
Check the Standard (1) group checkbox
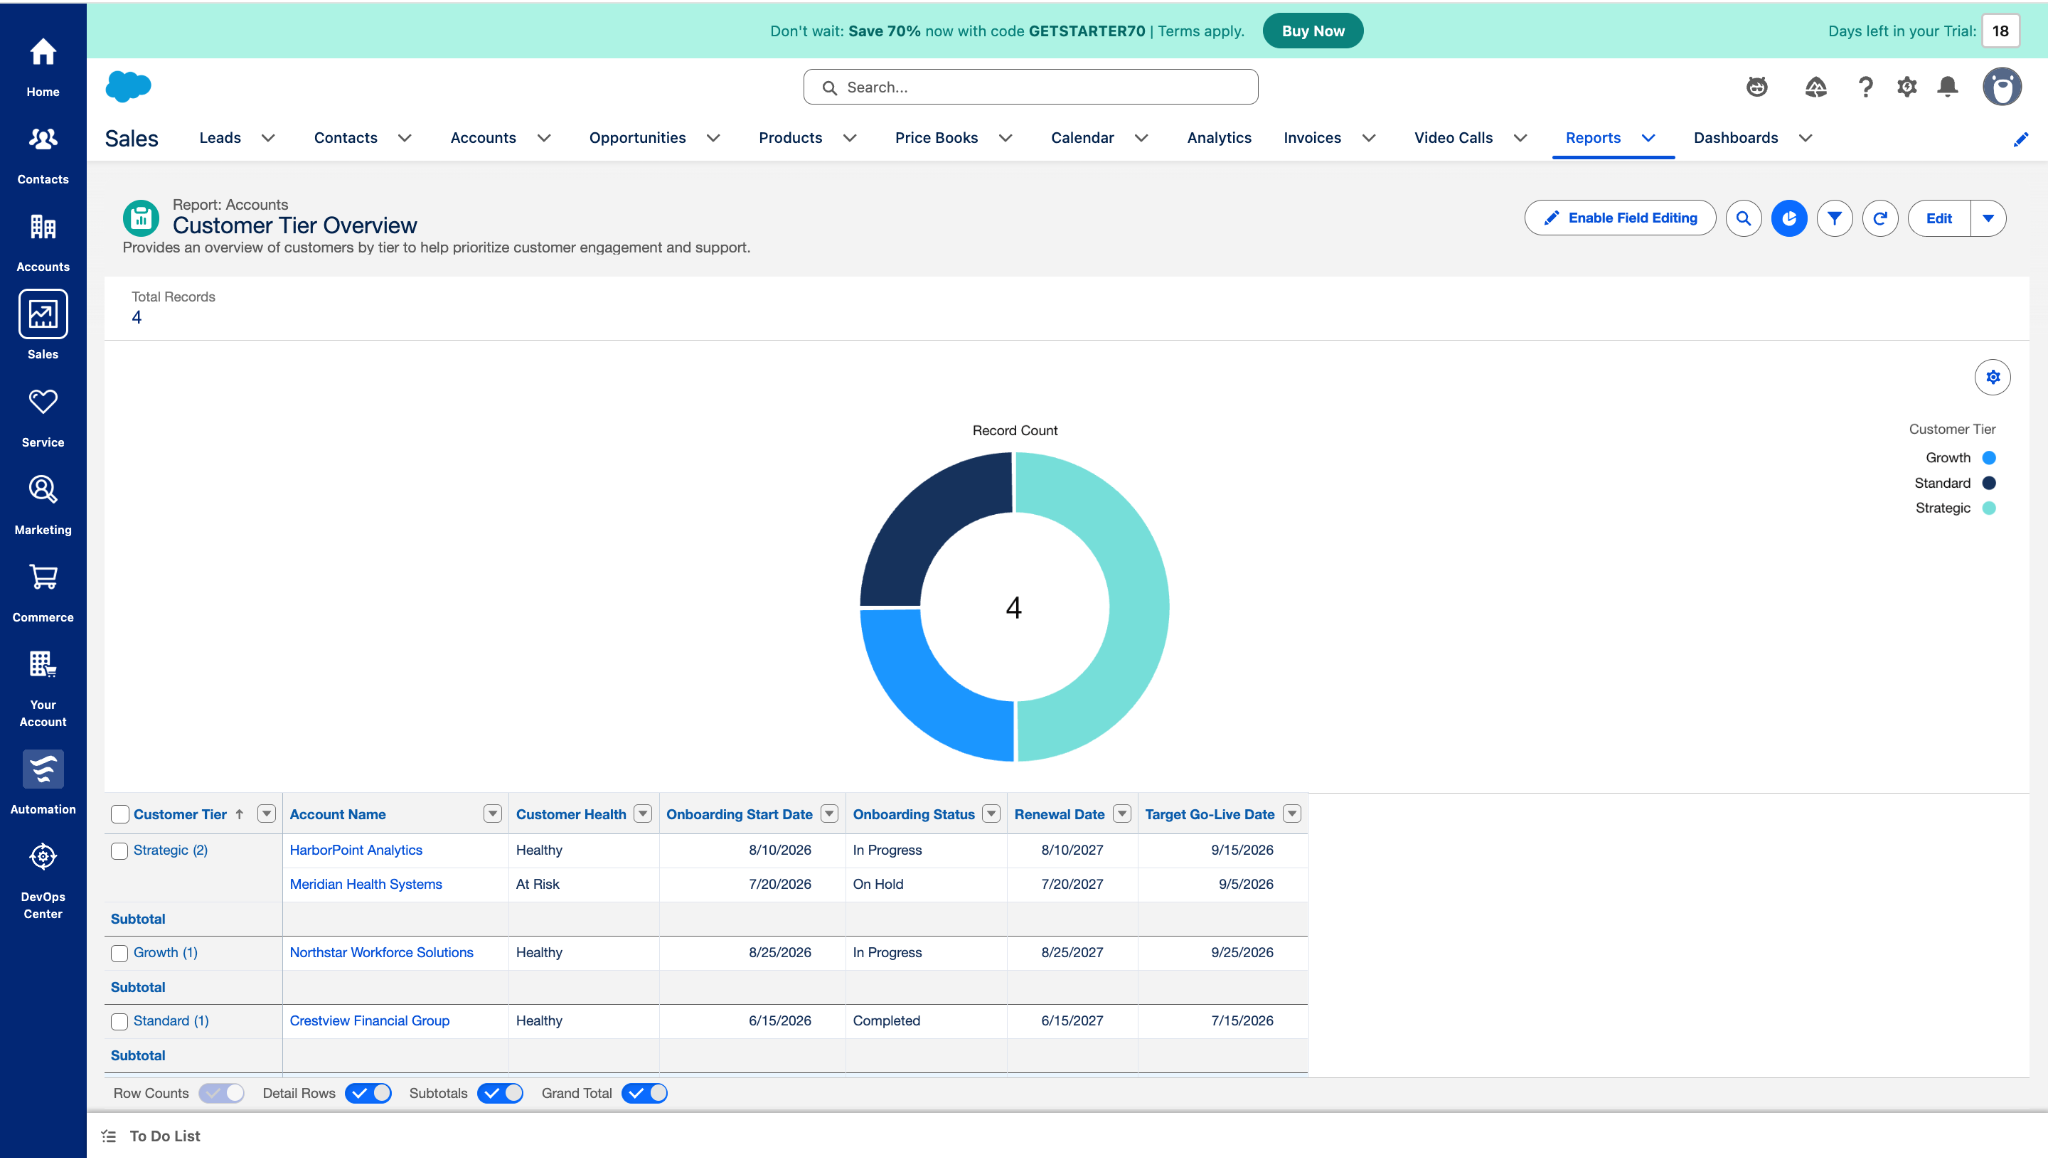pyautogui.click(x=120, y=1021)
